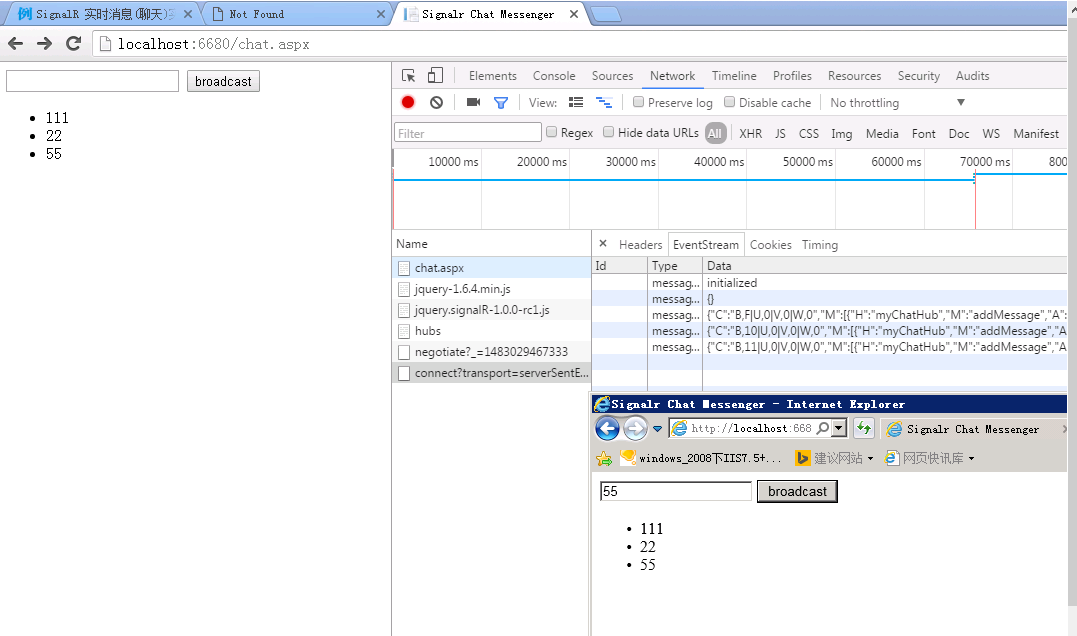Click the IE favorites star icon
The width and height of the screenshot is (1077, 636).
pos(604,459)
